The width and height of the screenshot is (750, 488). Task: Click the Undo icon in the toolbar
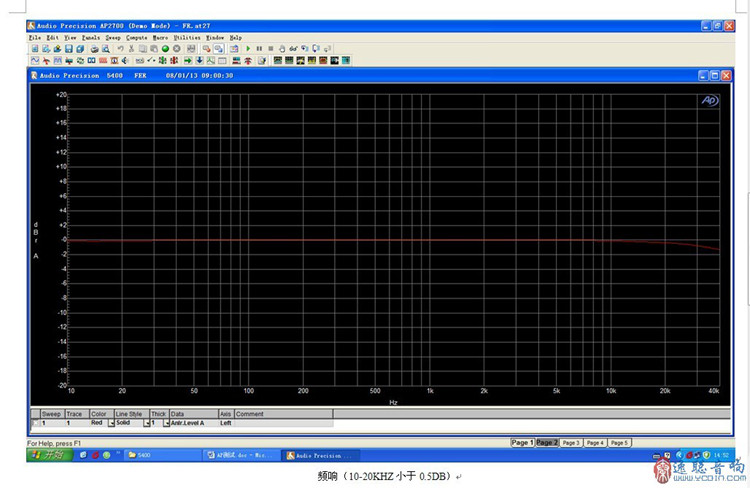120,48
